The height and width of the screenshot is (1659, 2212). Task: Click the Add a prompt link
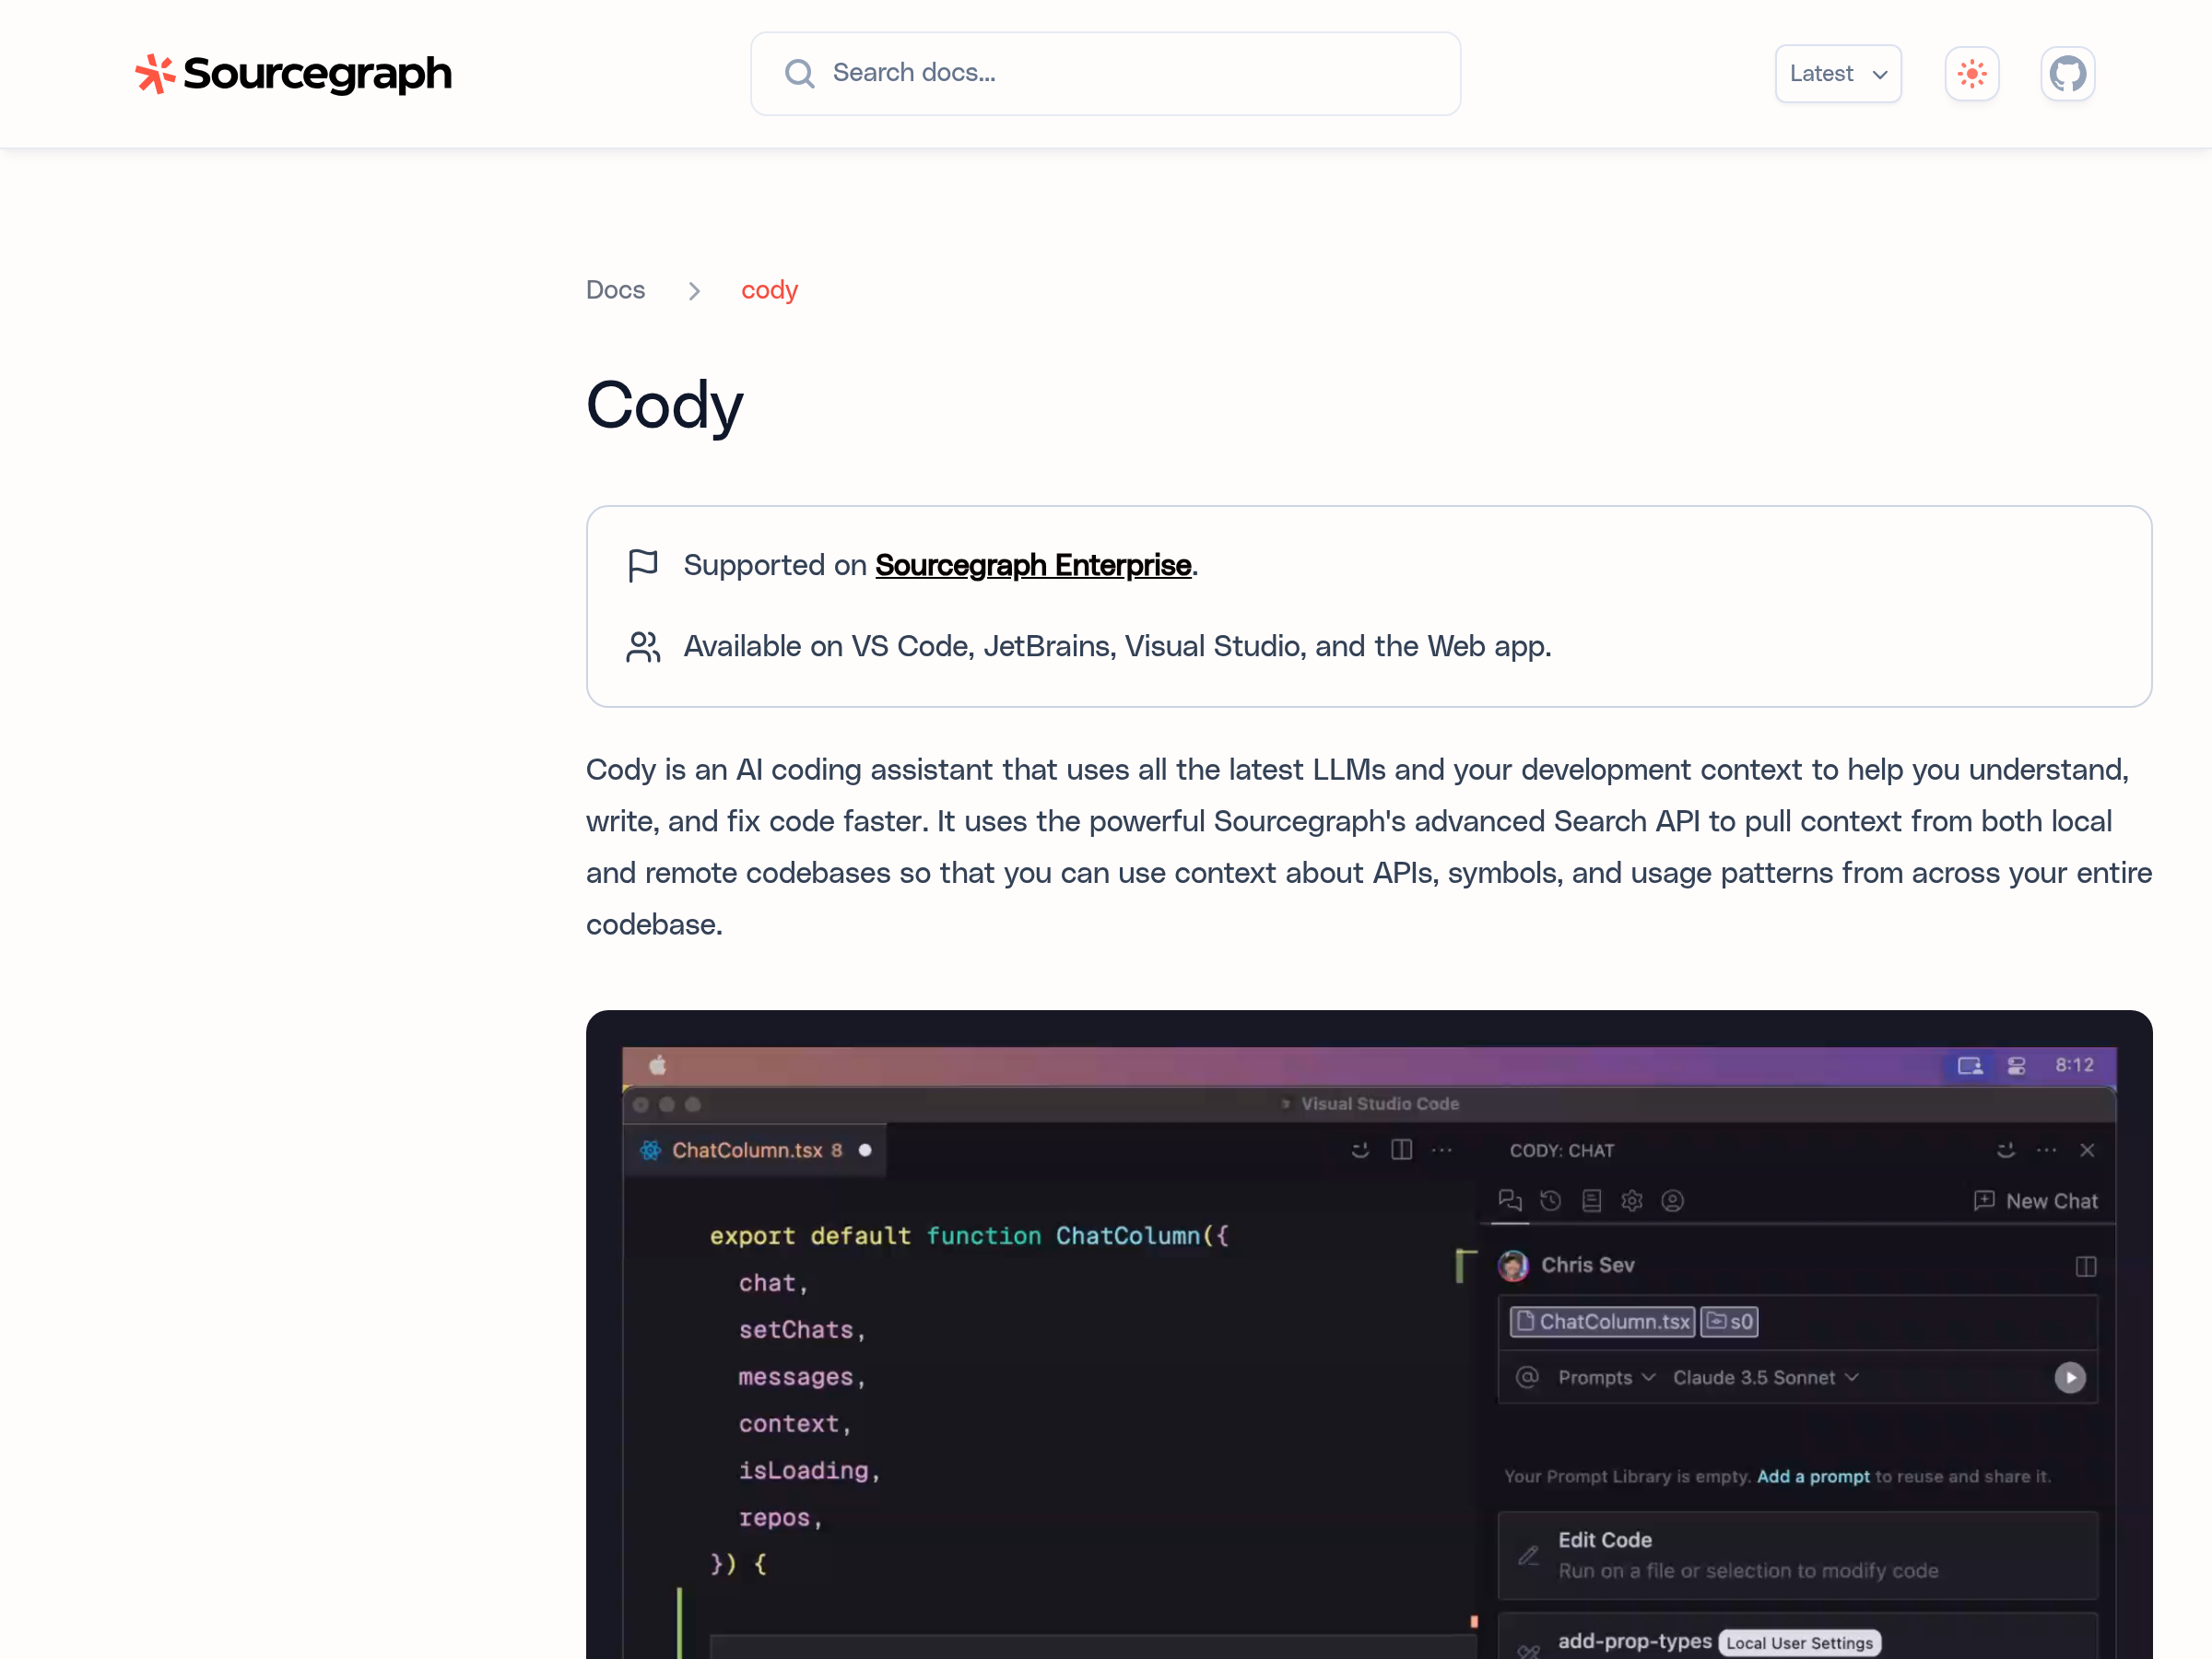1812,1476
